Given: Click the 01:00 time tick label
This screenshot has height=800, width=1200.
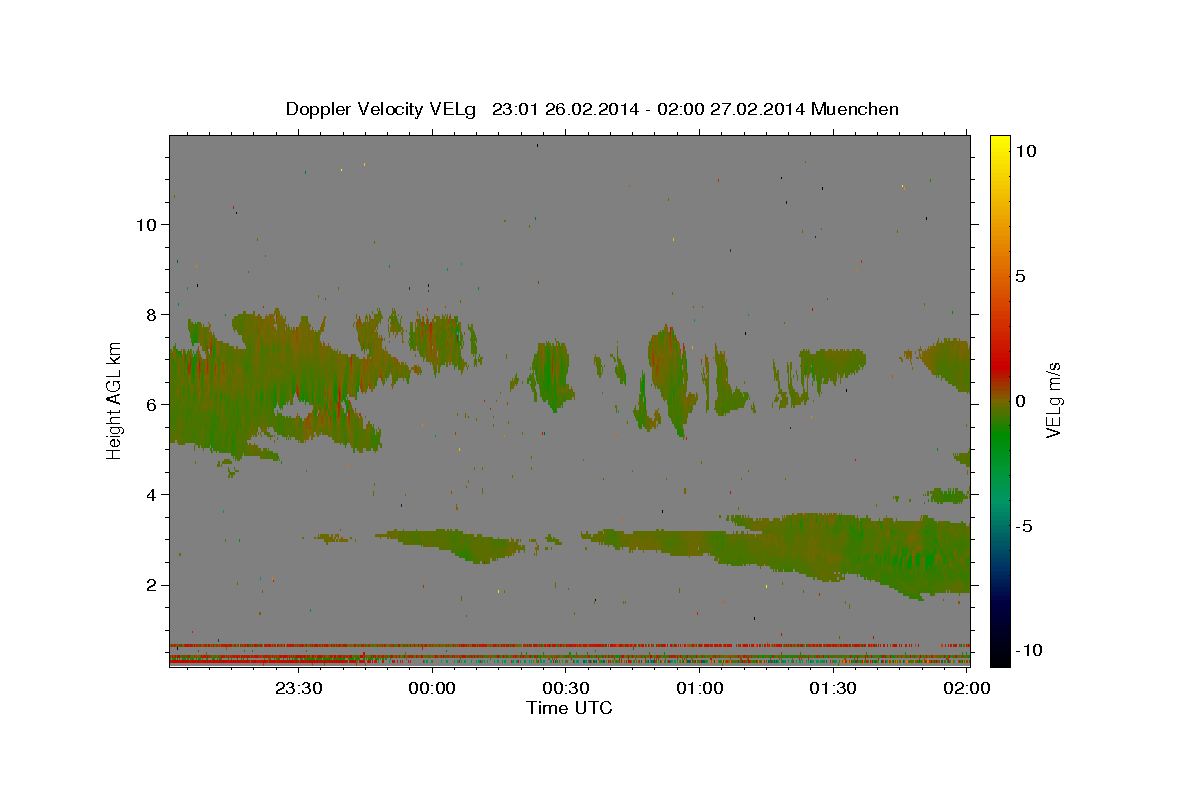Looking at the screenshot, I should tap(700, 688).
